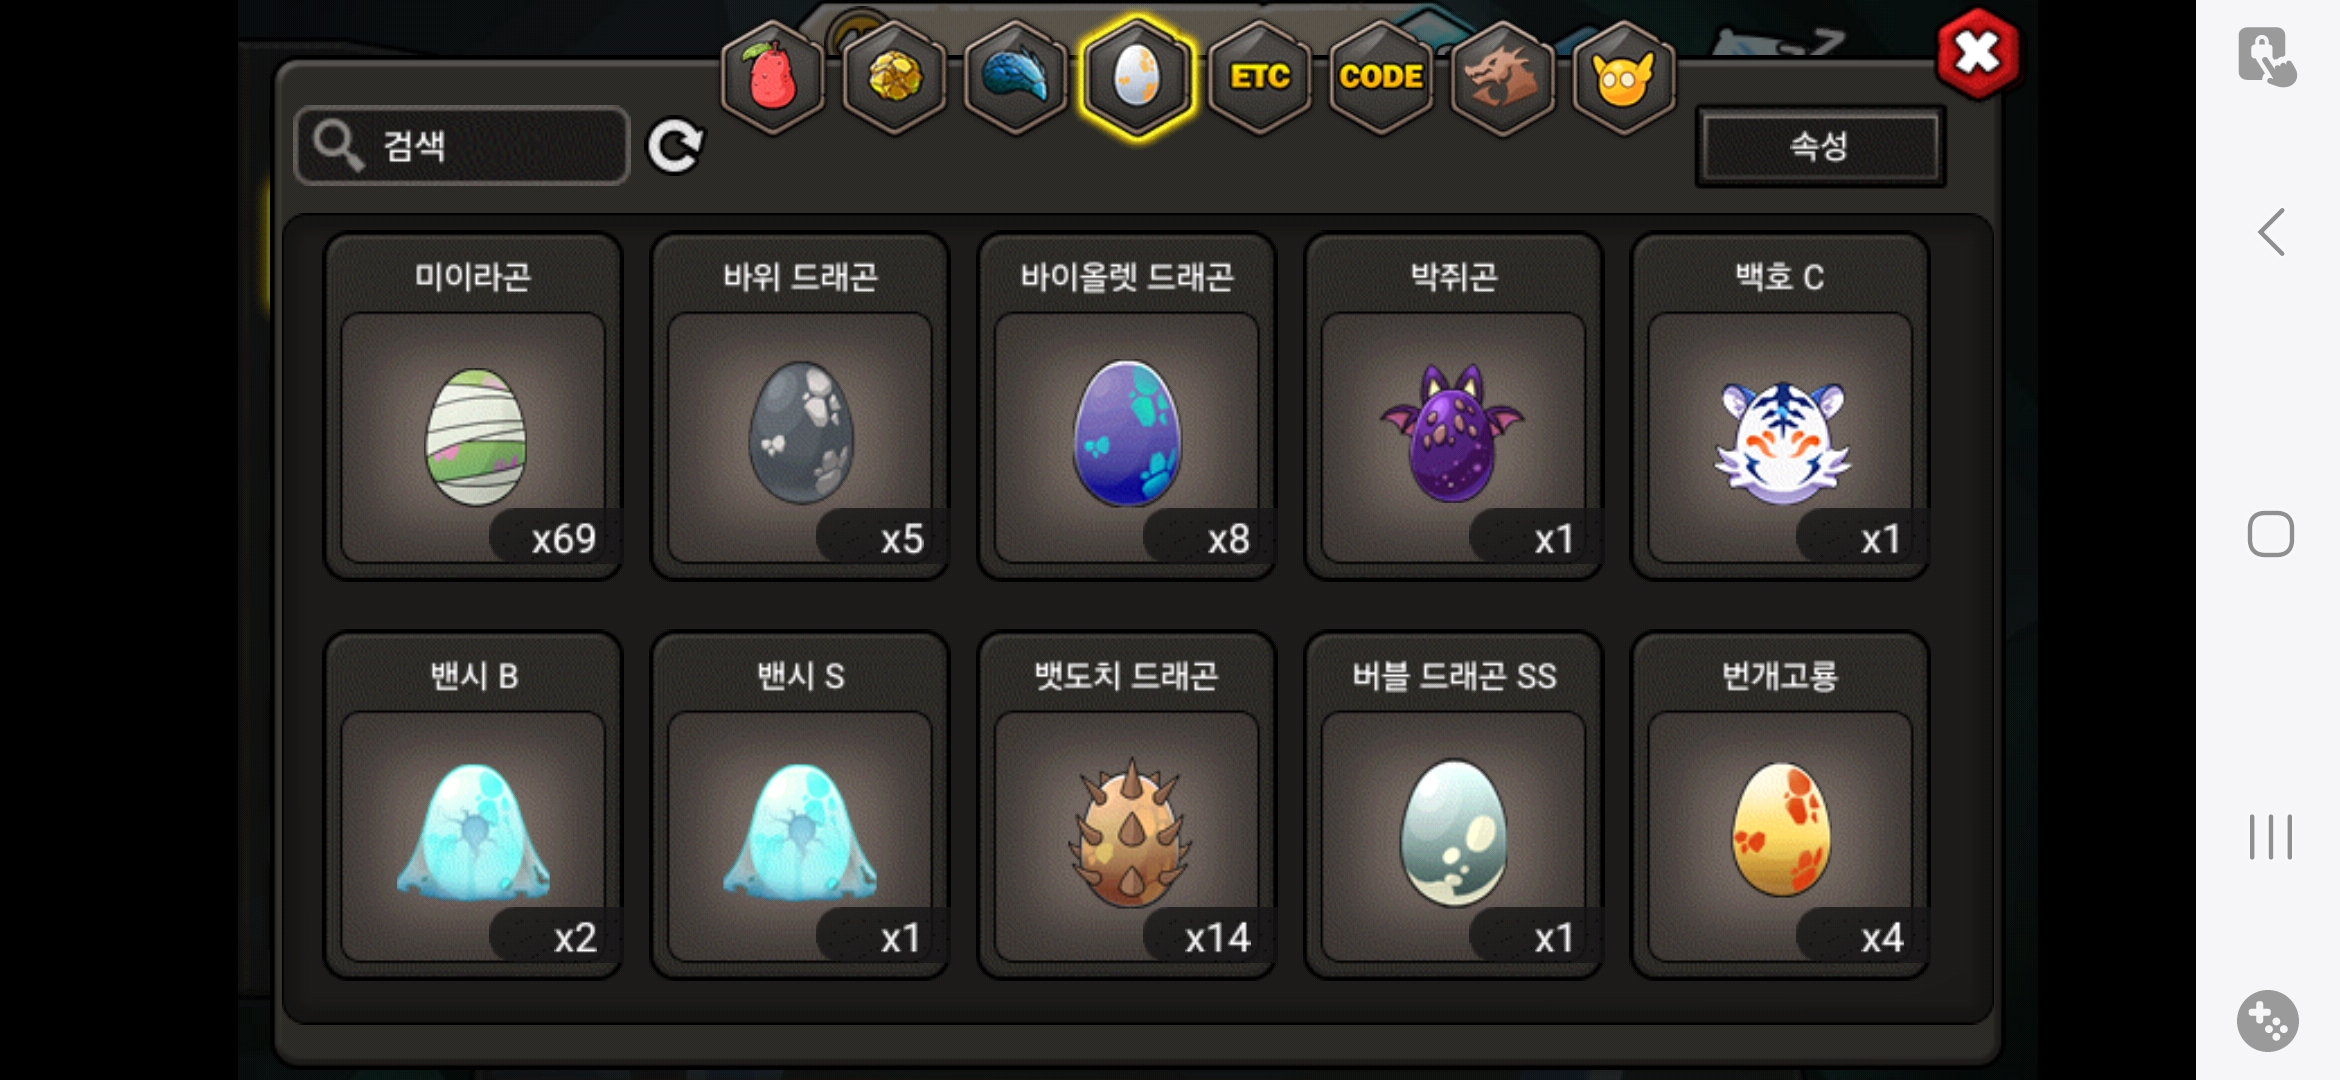
Task: Select the 바이올렛 드래곤 purple egg
Action: (1126, 406)
